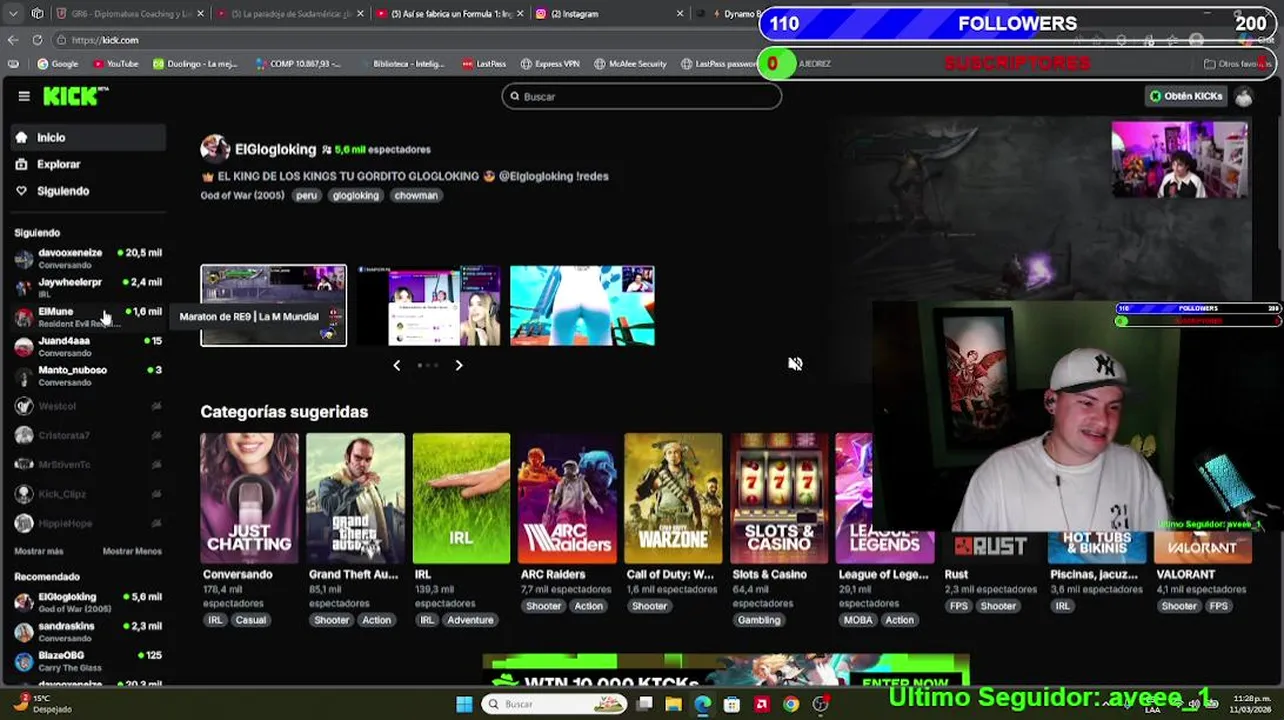This screenshot has height=720, width=1284.
Task: Open Manto_nuboso followed channel
Action: coord(88,376)
